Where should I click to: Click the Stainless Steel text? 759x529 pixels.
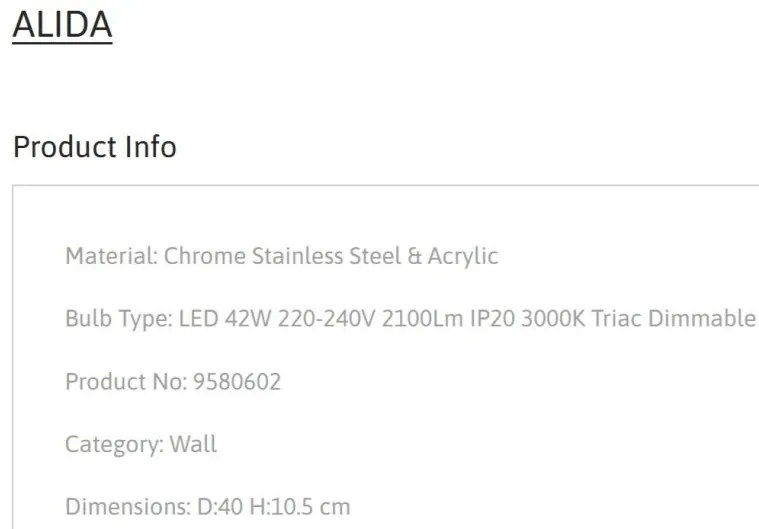pos(327,256)
